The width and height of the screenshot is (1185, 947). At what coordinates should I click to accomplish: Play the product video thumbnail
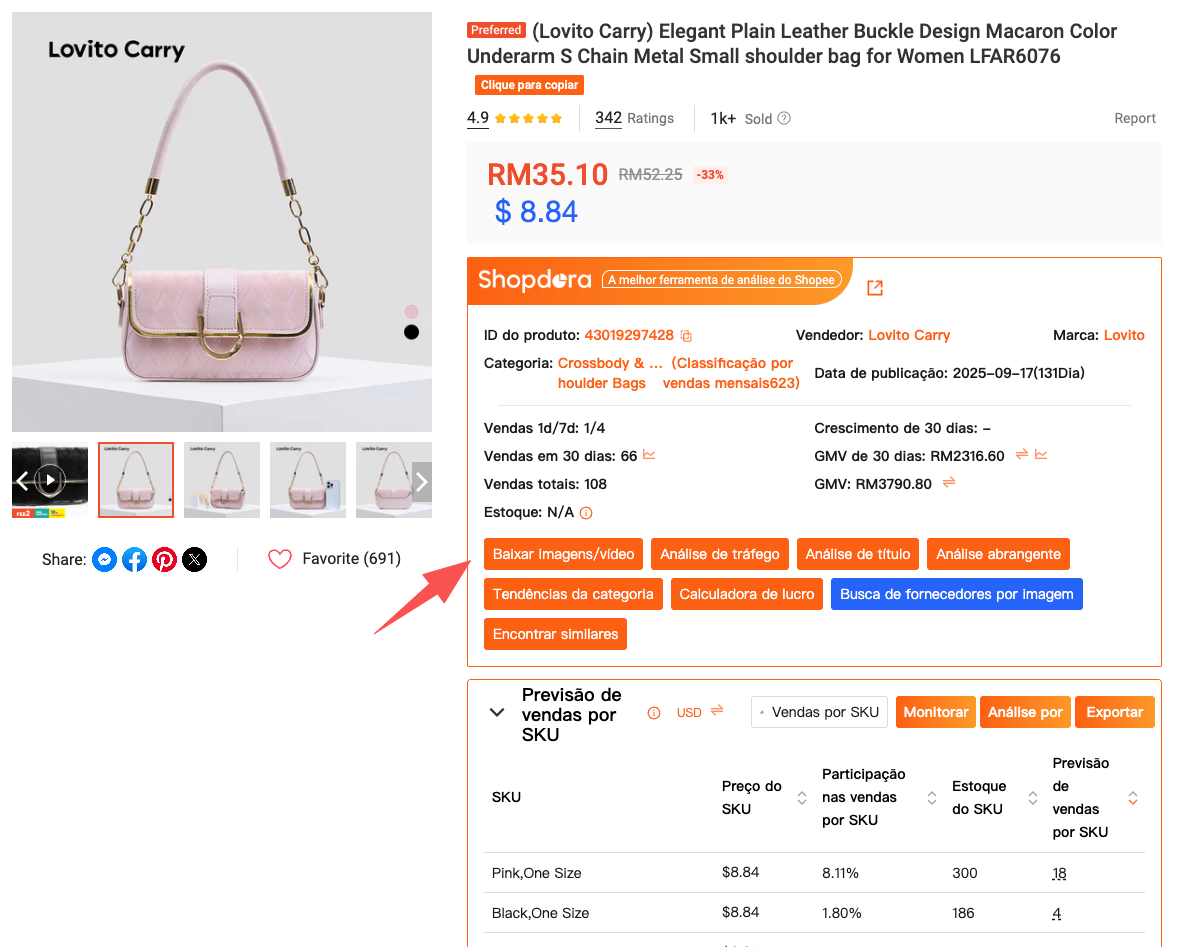coord(50,480)
